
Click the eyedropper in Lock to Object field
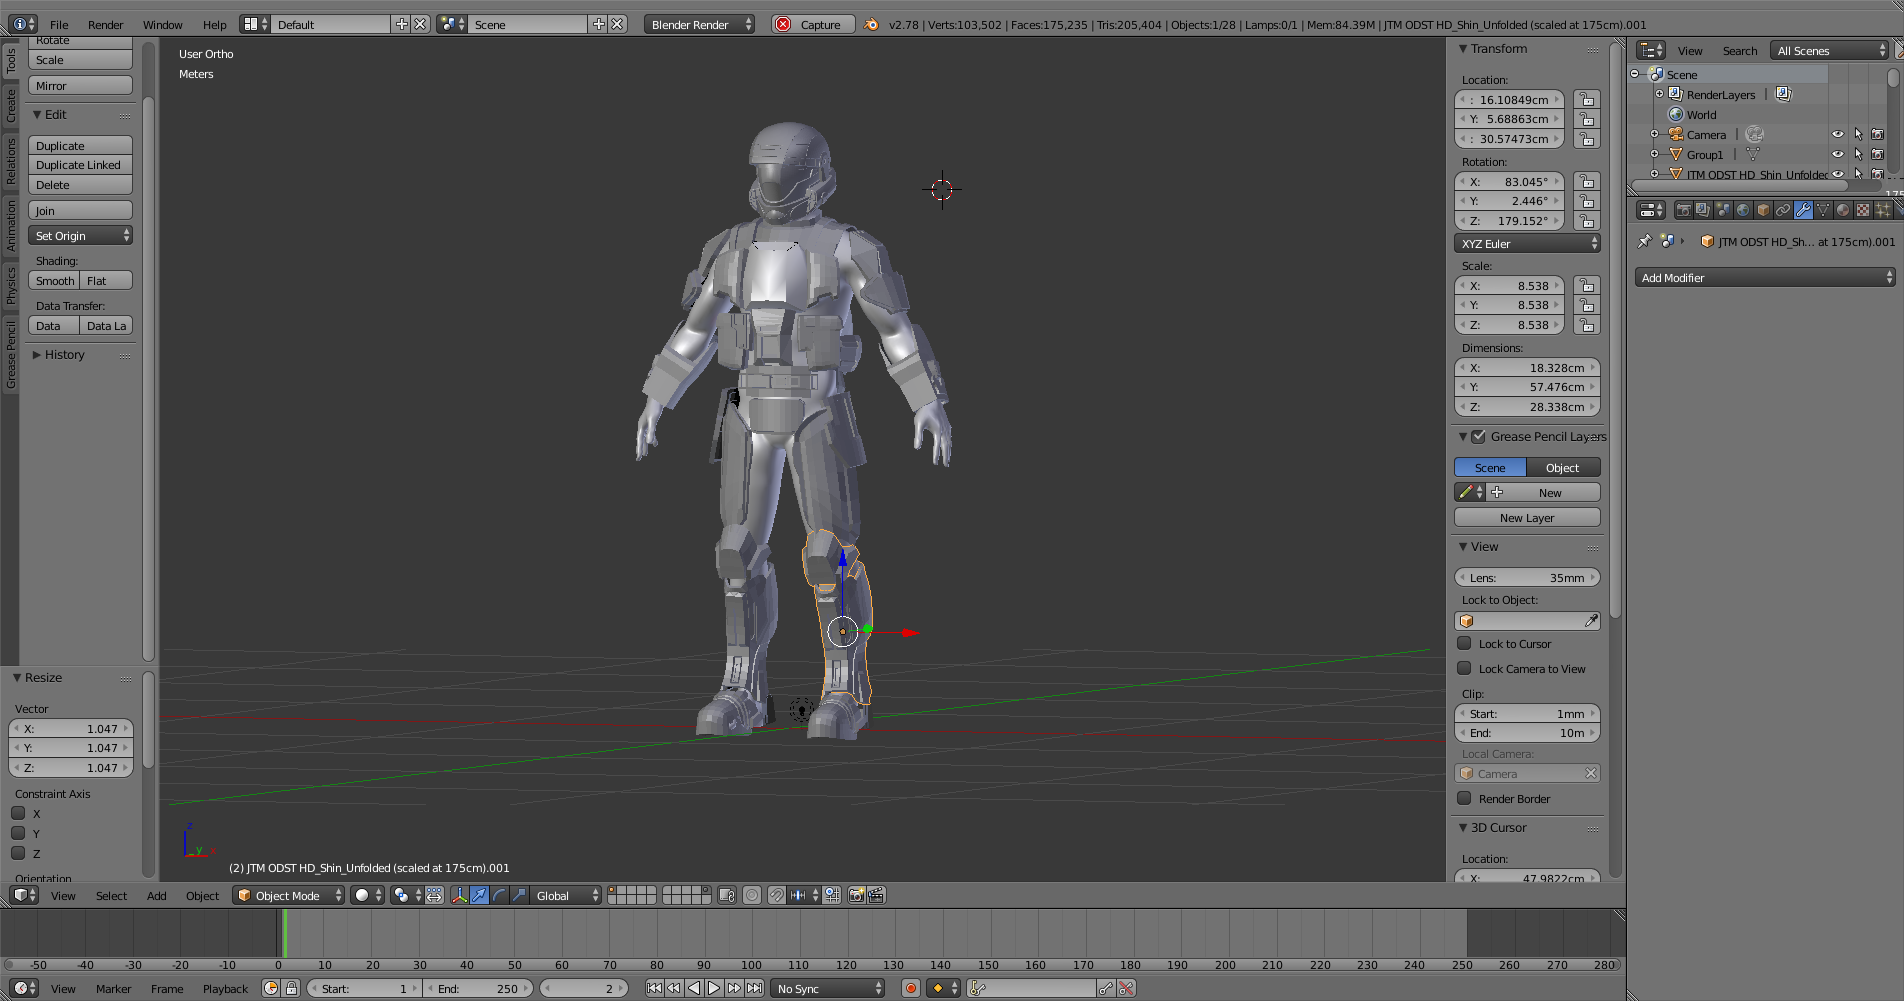[x=1591, y=621]
